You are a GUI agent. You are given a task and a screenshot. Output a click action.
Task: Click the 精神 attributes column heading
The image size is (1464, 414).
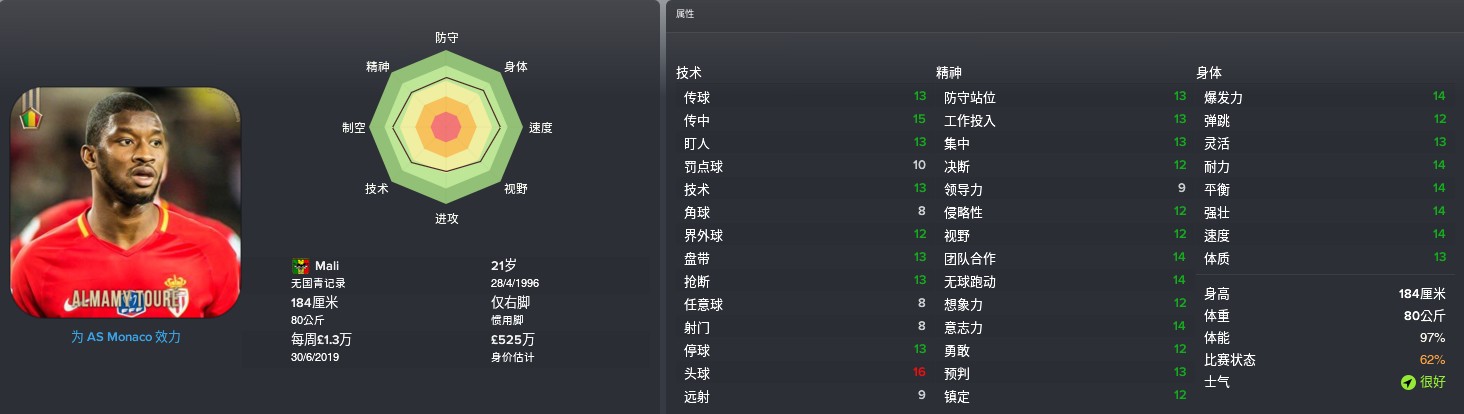949,73
